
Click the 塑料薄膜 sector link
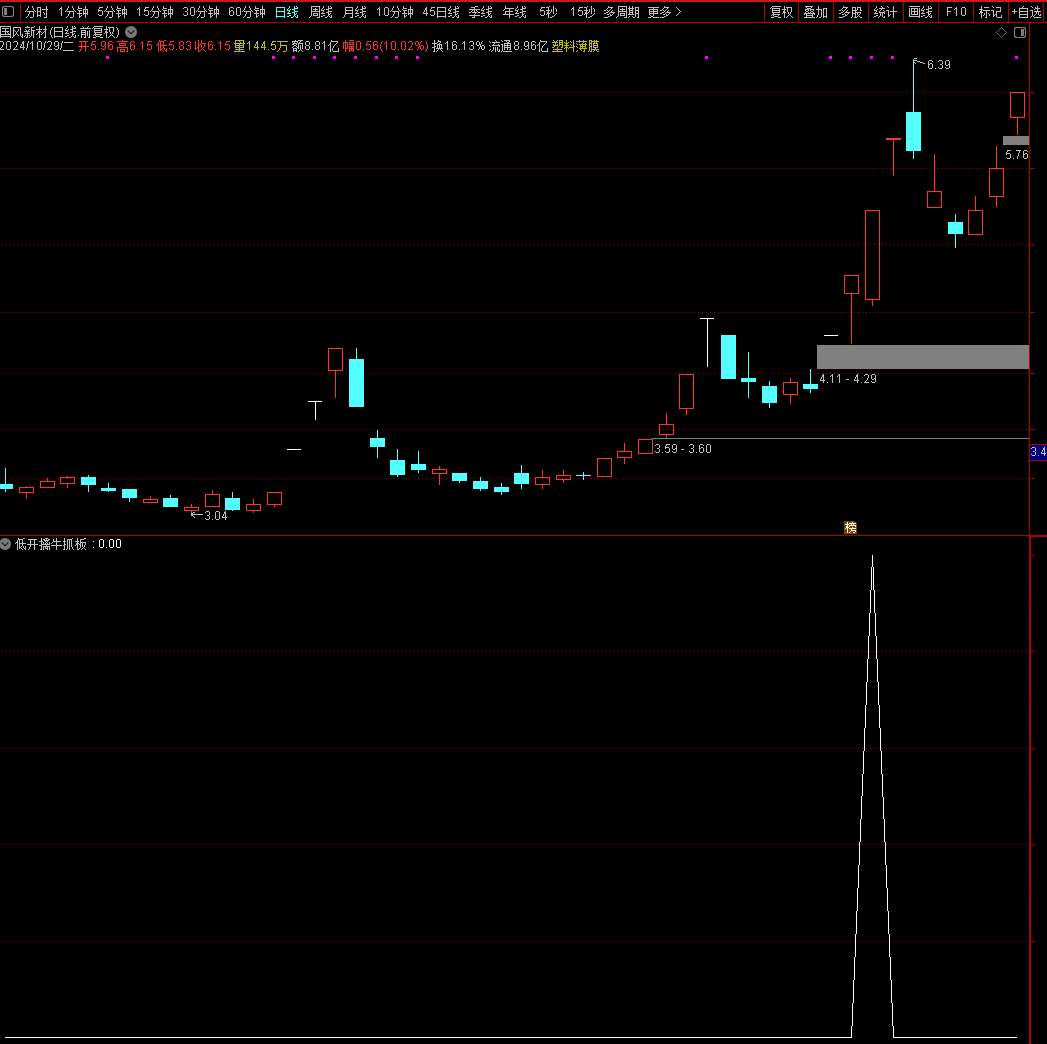[x=575, y=46]
